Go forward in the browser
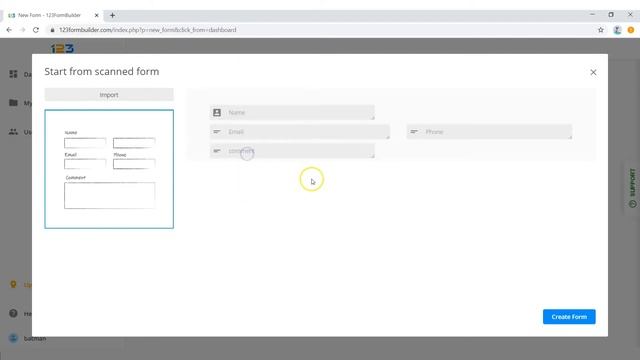This screenshot has width=640, height=360. pyautogui.click(x=22, y=30)
